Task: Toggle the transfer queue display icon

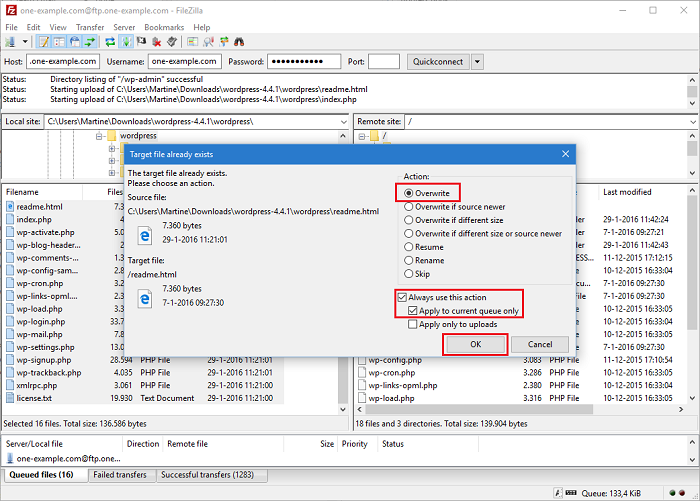Action: click(x=90, y=42)
